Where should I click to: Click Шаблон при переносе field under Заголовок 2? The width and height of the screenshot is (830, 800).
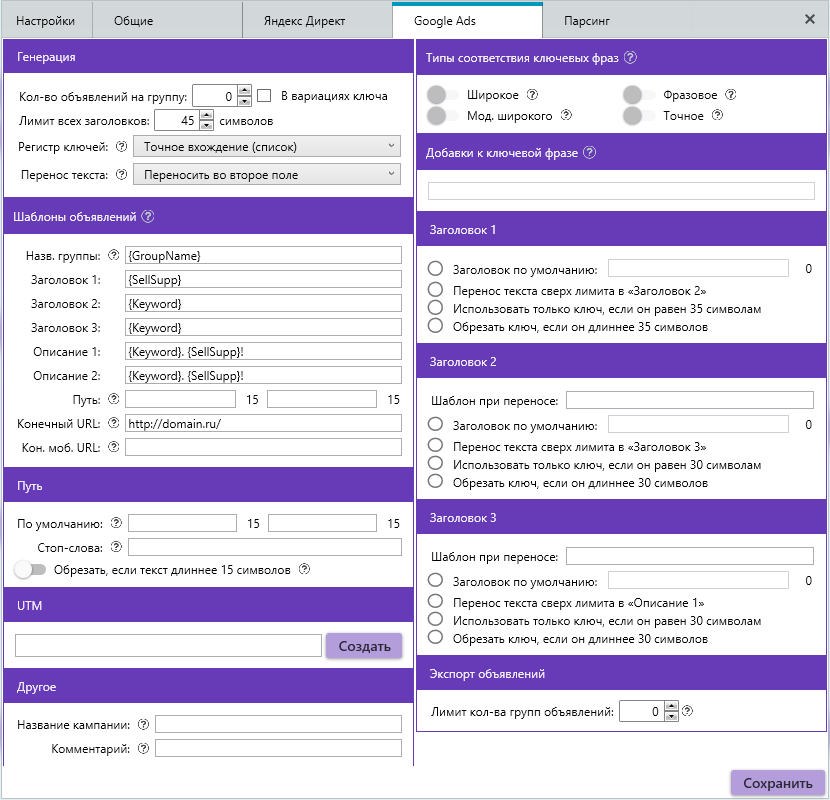[690, 400]
